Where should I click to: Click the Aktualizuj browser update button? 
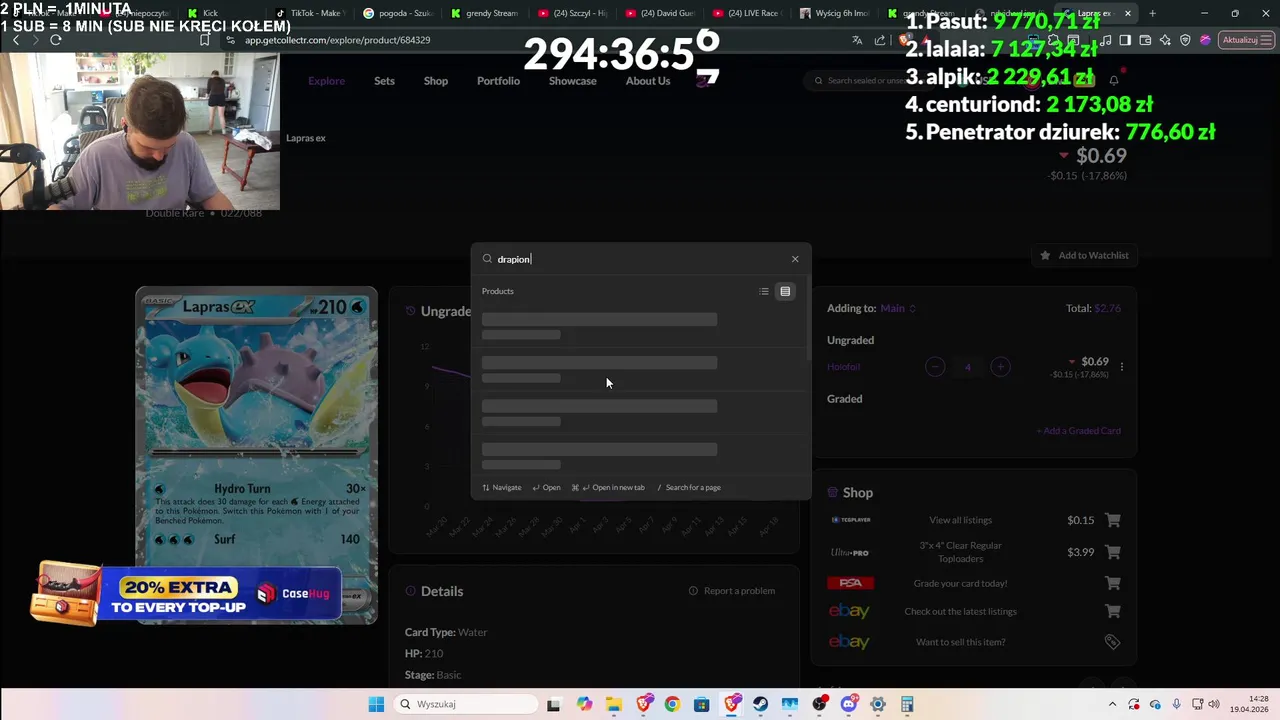[x=1246, y=40]
